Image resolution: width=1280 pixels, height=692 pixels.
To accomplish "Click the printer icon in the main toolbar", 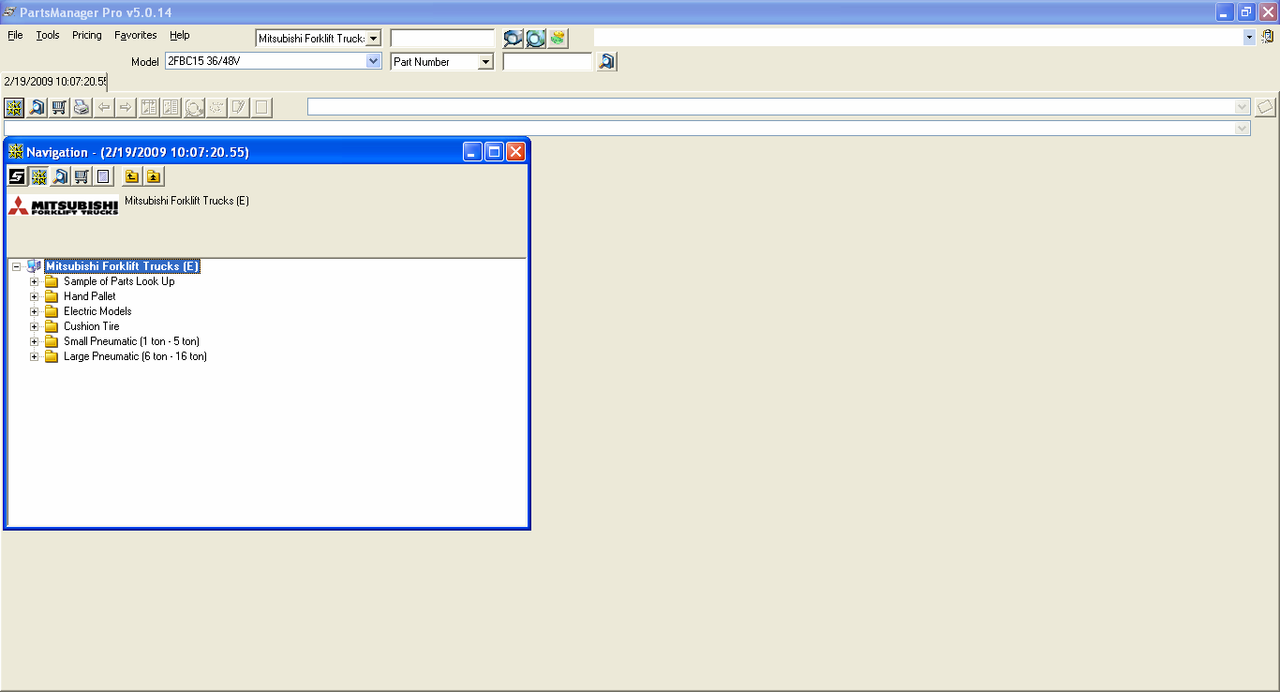I will 81,107.
